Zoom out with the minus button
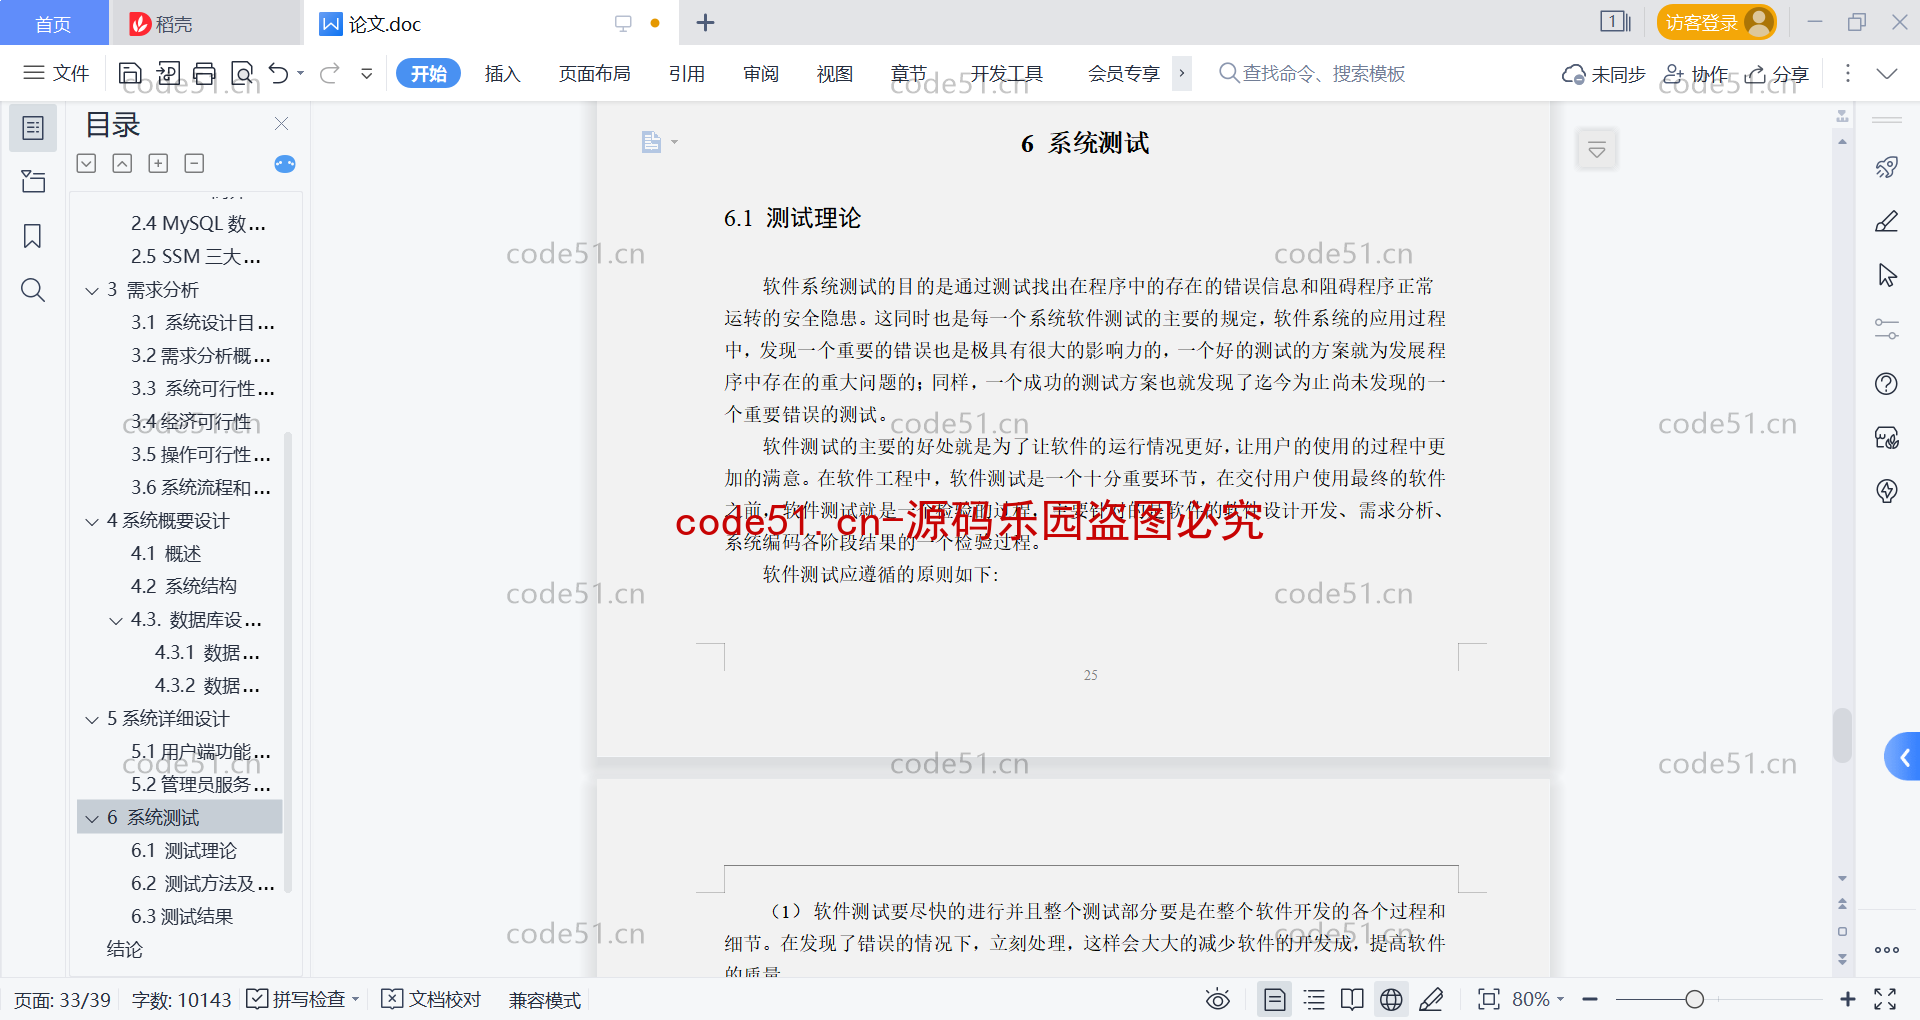The image size is (1920, 1020). pos(1590,999)
